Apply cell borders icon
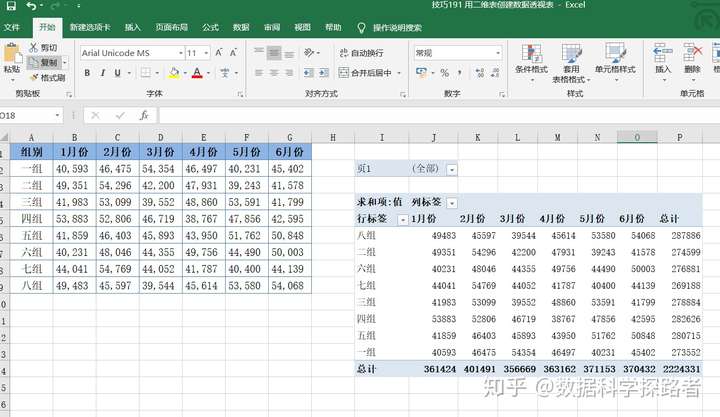 tap(146, 73)
